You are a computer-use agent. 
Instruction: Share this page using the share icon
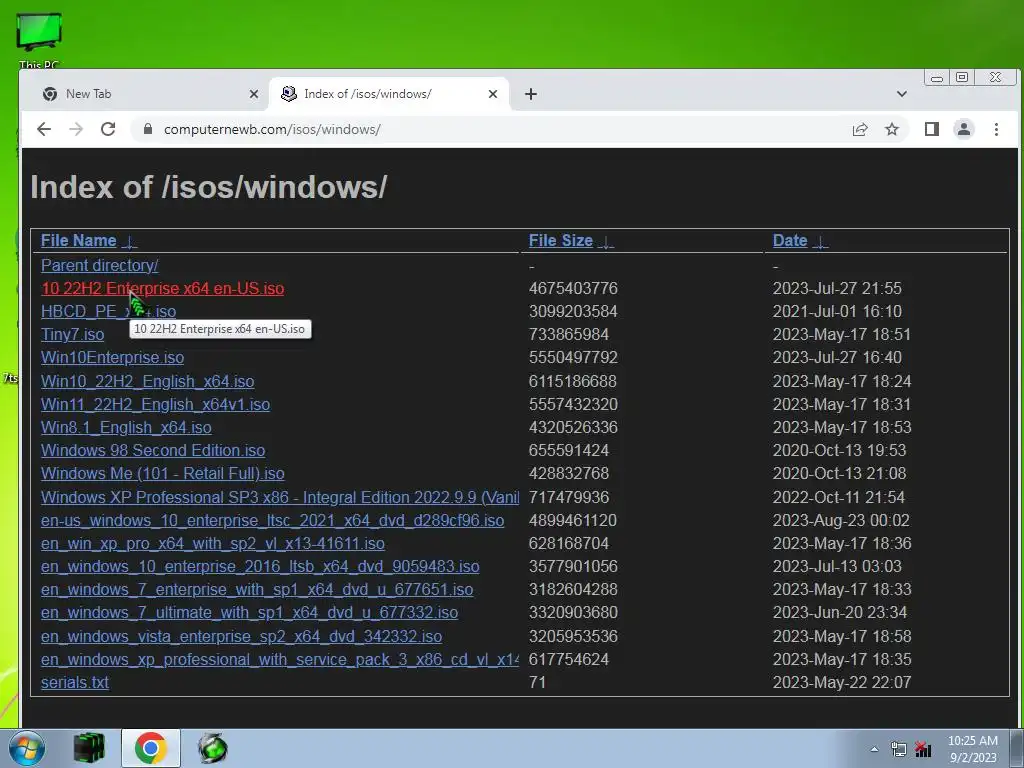pos(860,129)
